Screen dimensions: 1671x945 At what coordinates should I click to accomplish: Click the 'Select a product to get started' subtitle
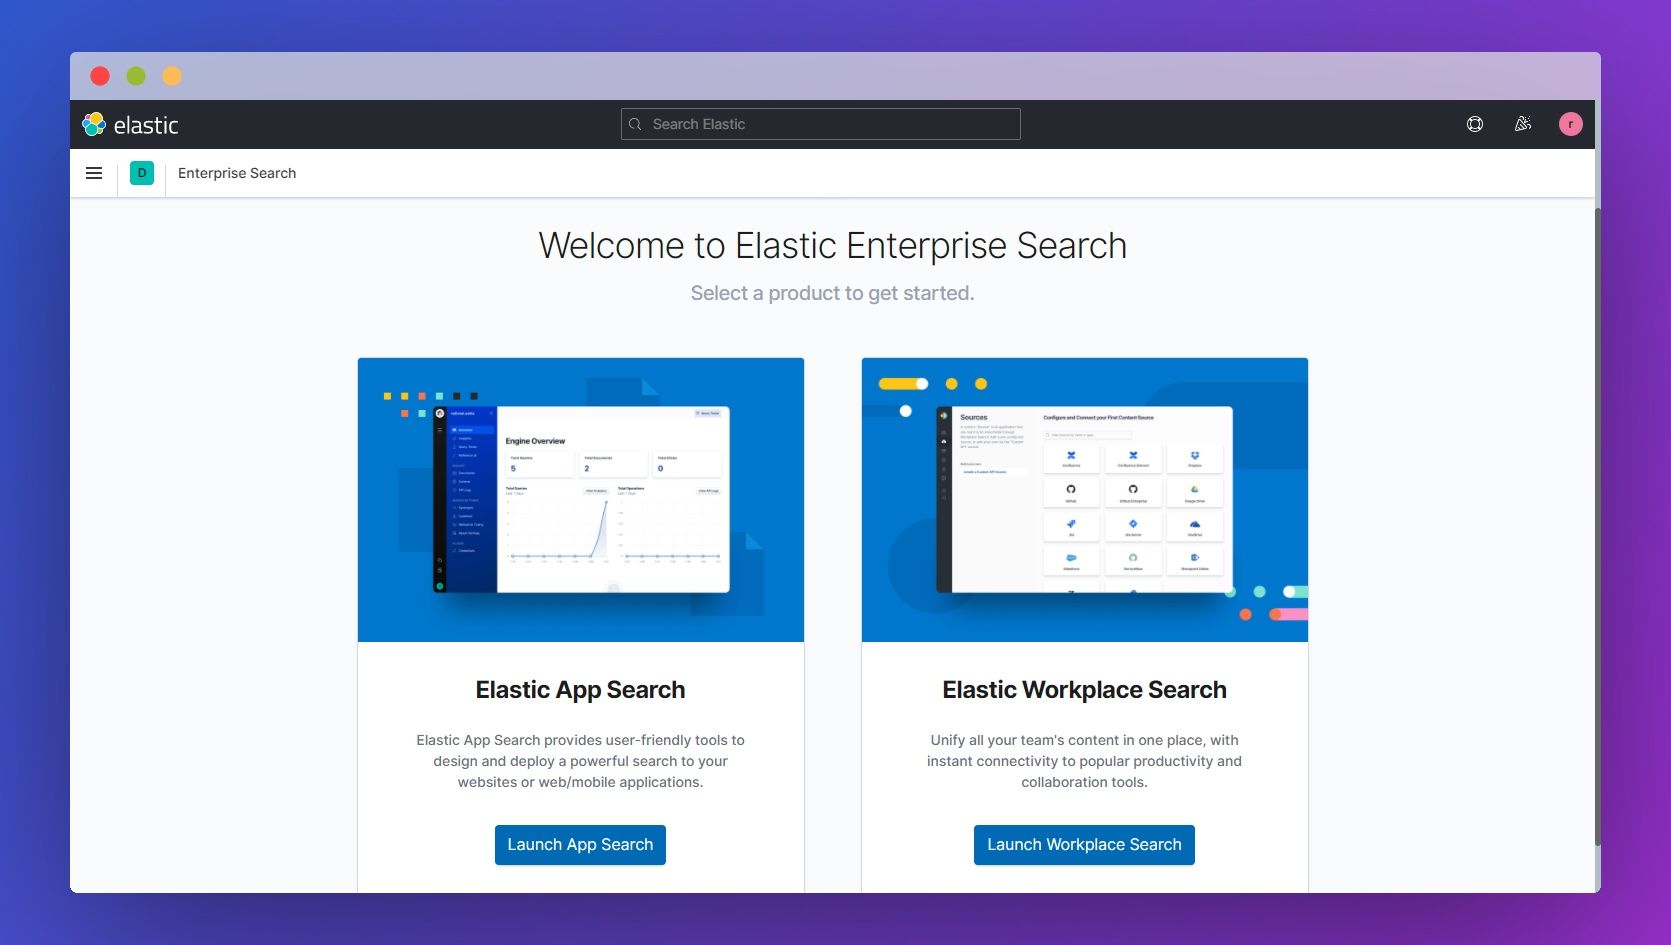click(832, 293)
